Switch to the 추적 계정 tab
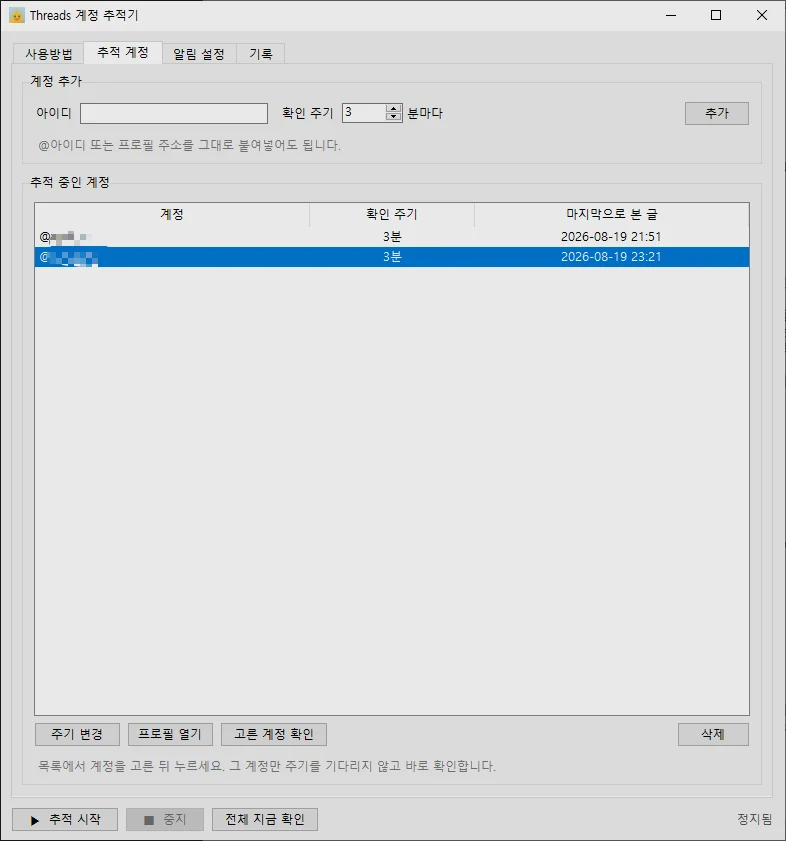Image resolution: width=786 pixels, height=841 pixels. point(123,53)
